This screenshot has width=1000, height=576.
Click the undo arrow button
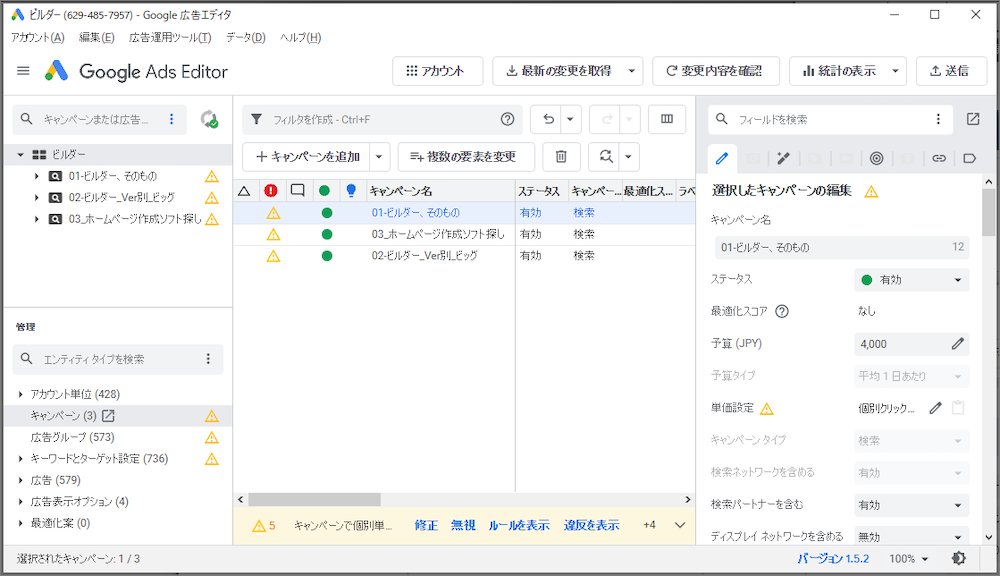pos(548,119)
